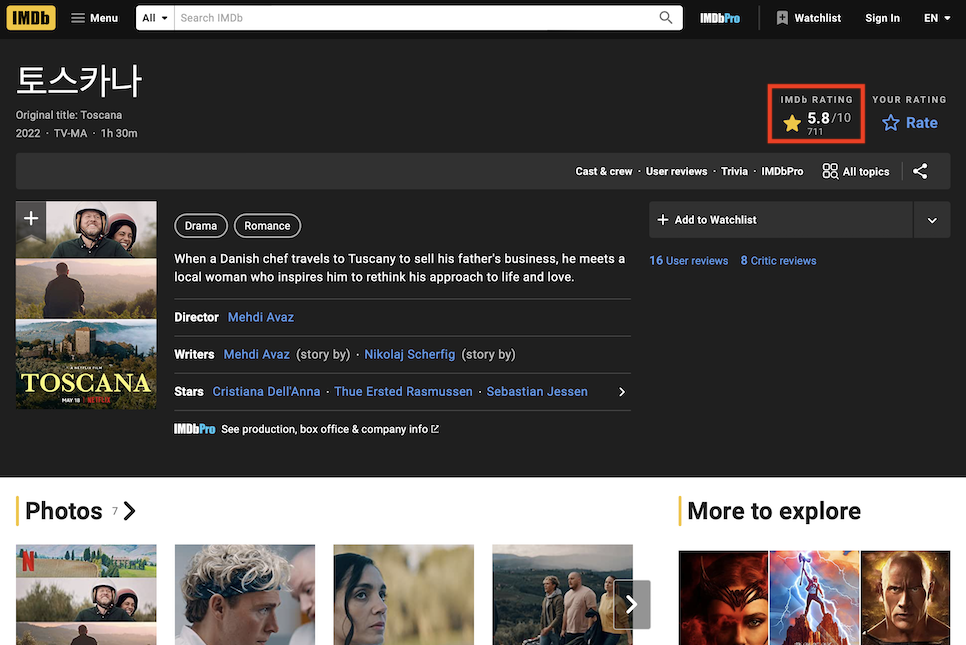The image size is (966, 645).
Task: Click Sign In
Action: 882,18
